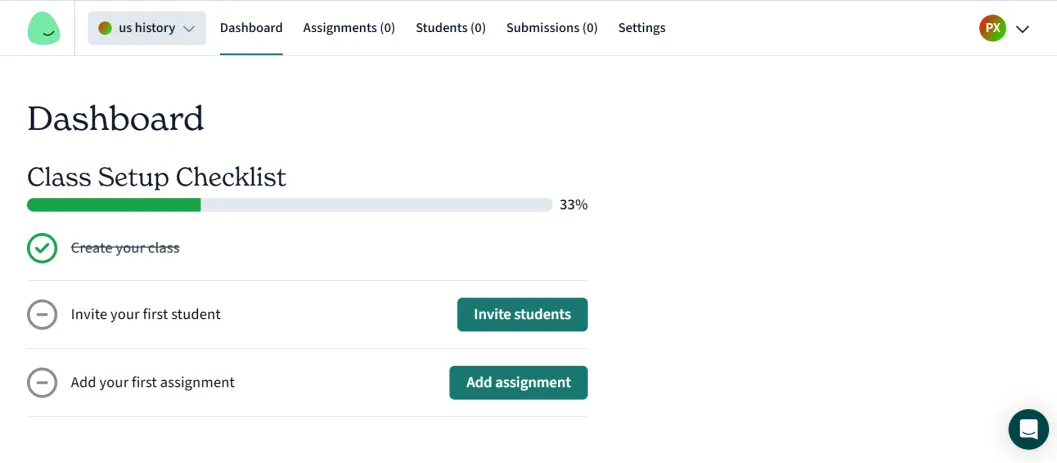Switch to the Assignments (0) tab
This screenshot has width=1057, height=463.
(349, 28)
